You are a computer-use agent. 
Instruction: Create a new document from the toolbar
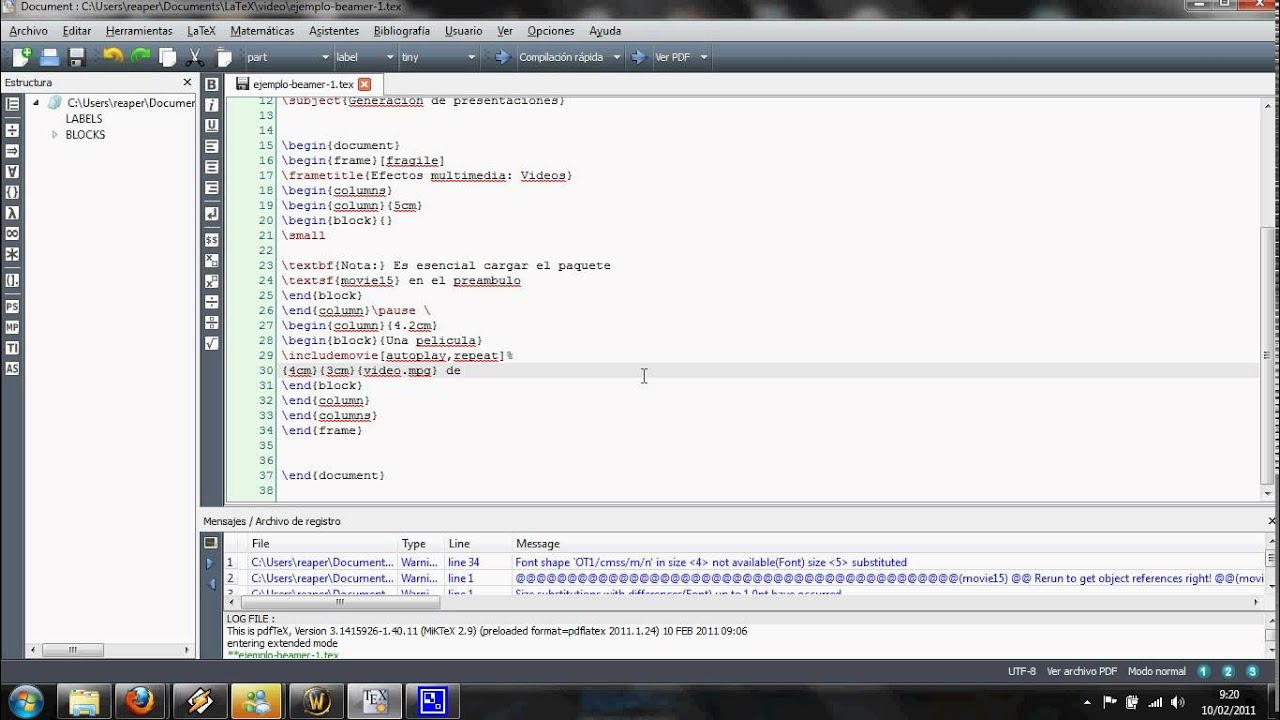[21, 57]
